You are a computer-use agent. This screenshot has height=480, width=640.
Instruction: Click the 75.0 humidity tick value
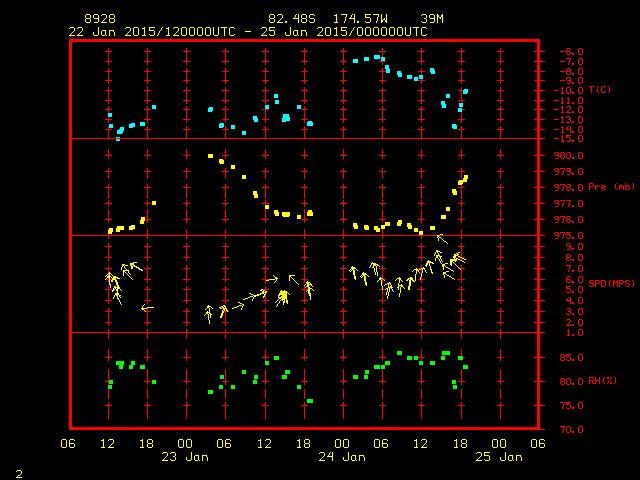571,406
